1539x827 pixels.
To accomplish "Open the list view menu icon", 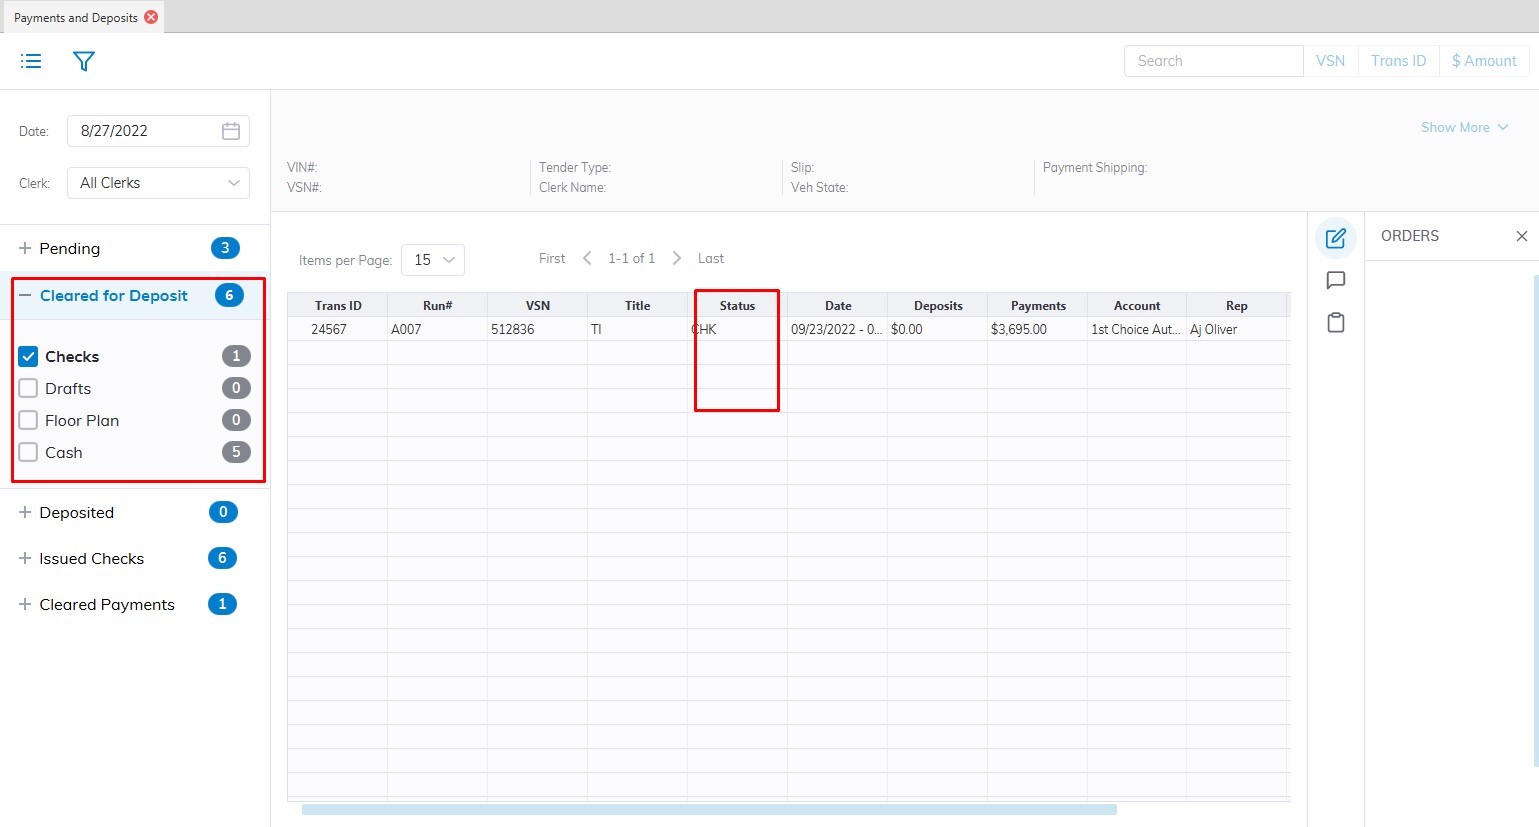I will [x=31, y=61].
